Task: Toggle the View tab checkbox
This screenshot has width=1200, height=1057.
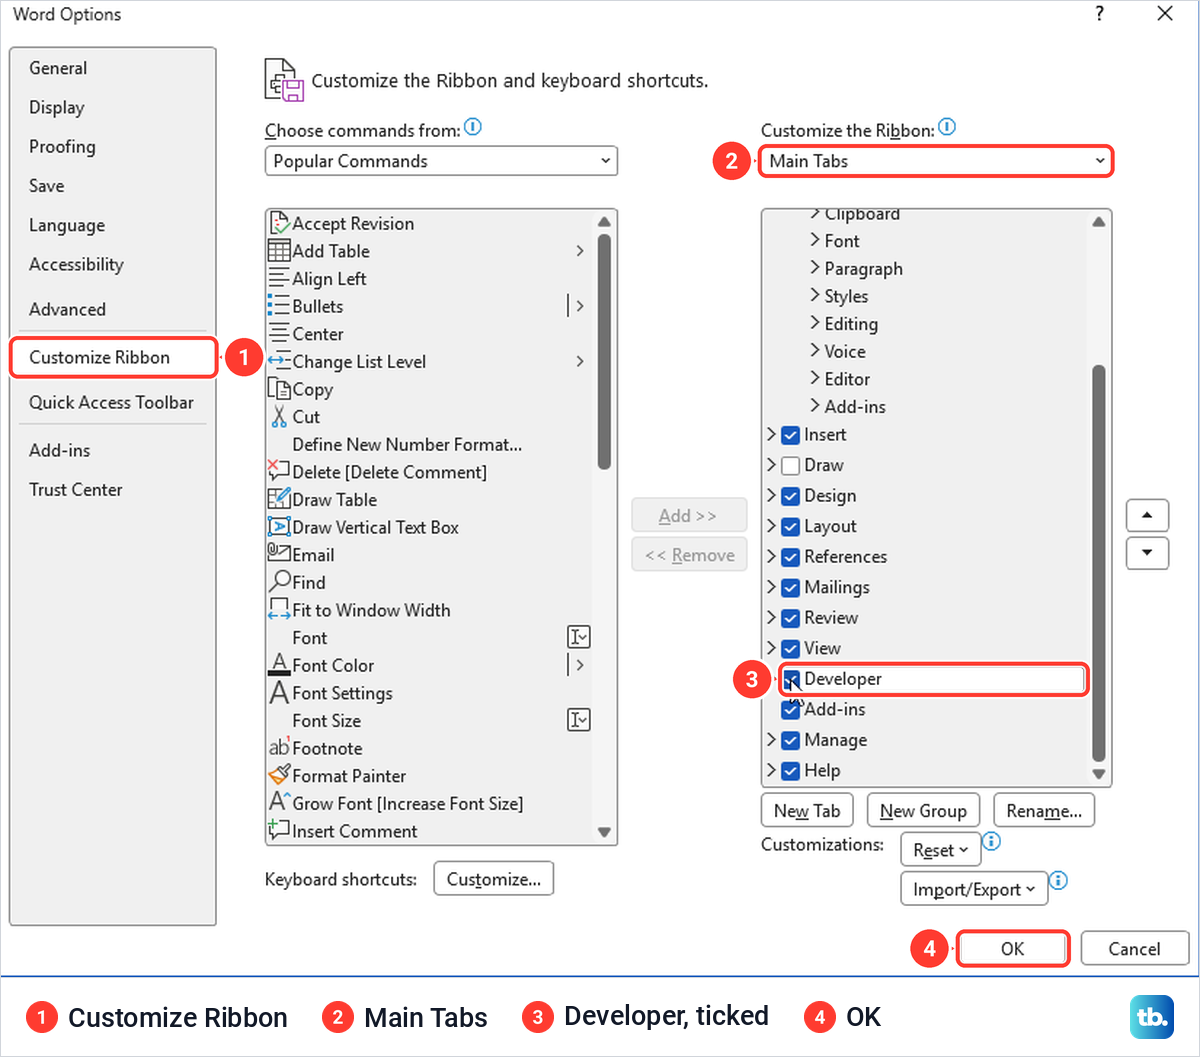Action: pyautogui.click(x=790, y=648)
